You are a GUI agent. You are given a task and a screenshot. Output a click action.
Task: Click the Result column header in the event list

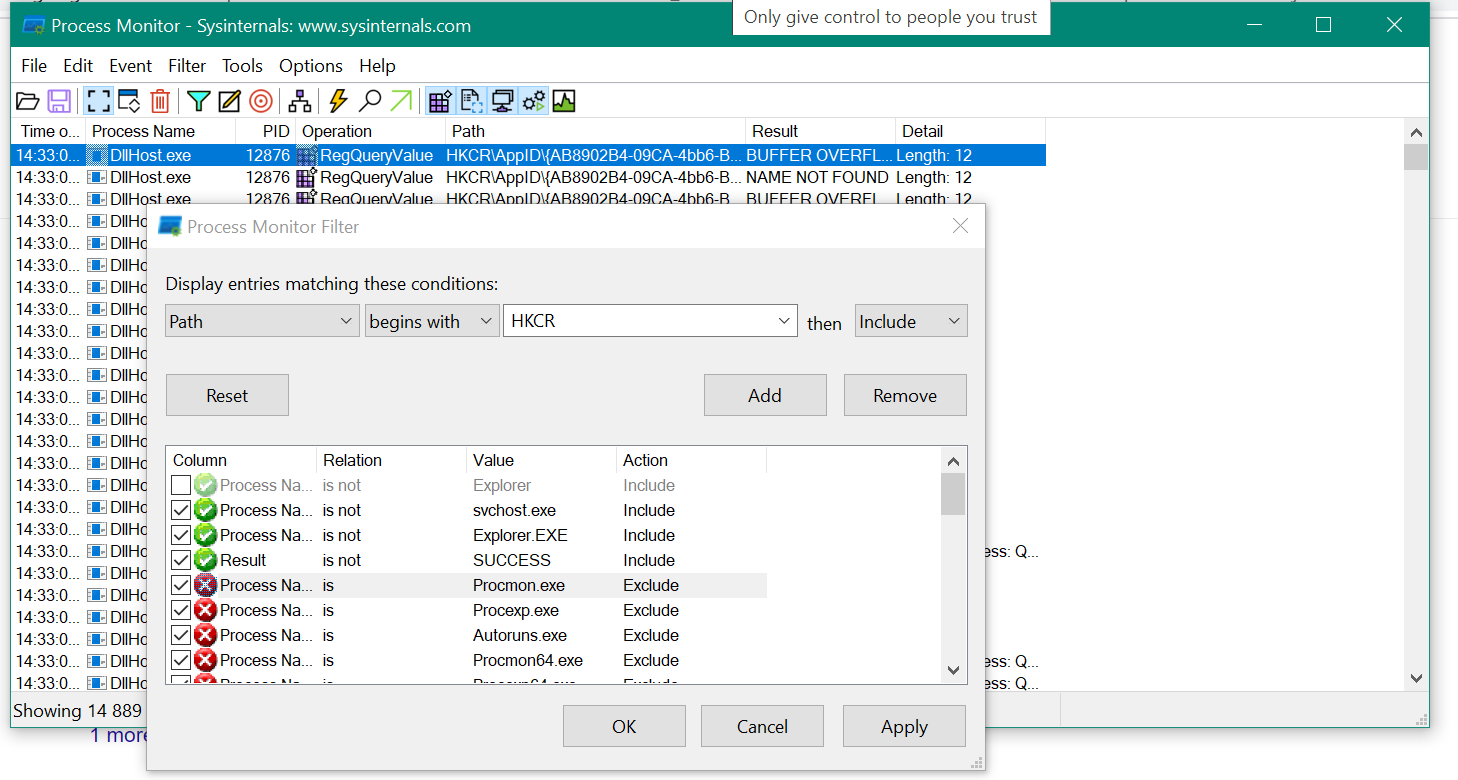click(x=820, y=131)
